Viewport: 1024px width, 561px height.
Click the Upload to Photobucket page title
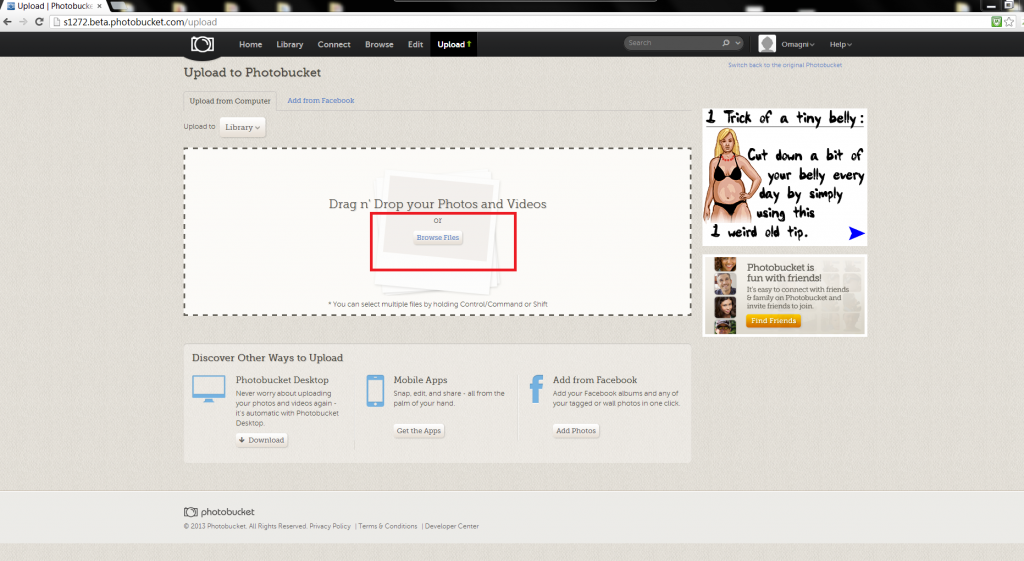pos(252,72)
